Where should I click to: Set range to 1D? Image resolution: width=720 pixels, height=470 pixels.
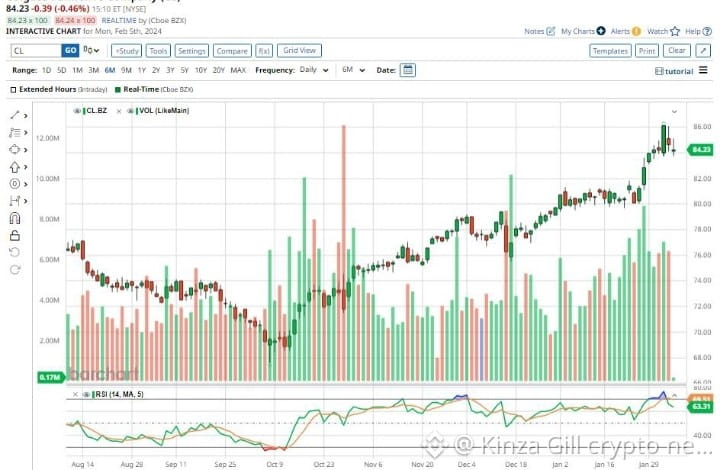[46, 70]
